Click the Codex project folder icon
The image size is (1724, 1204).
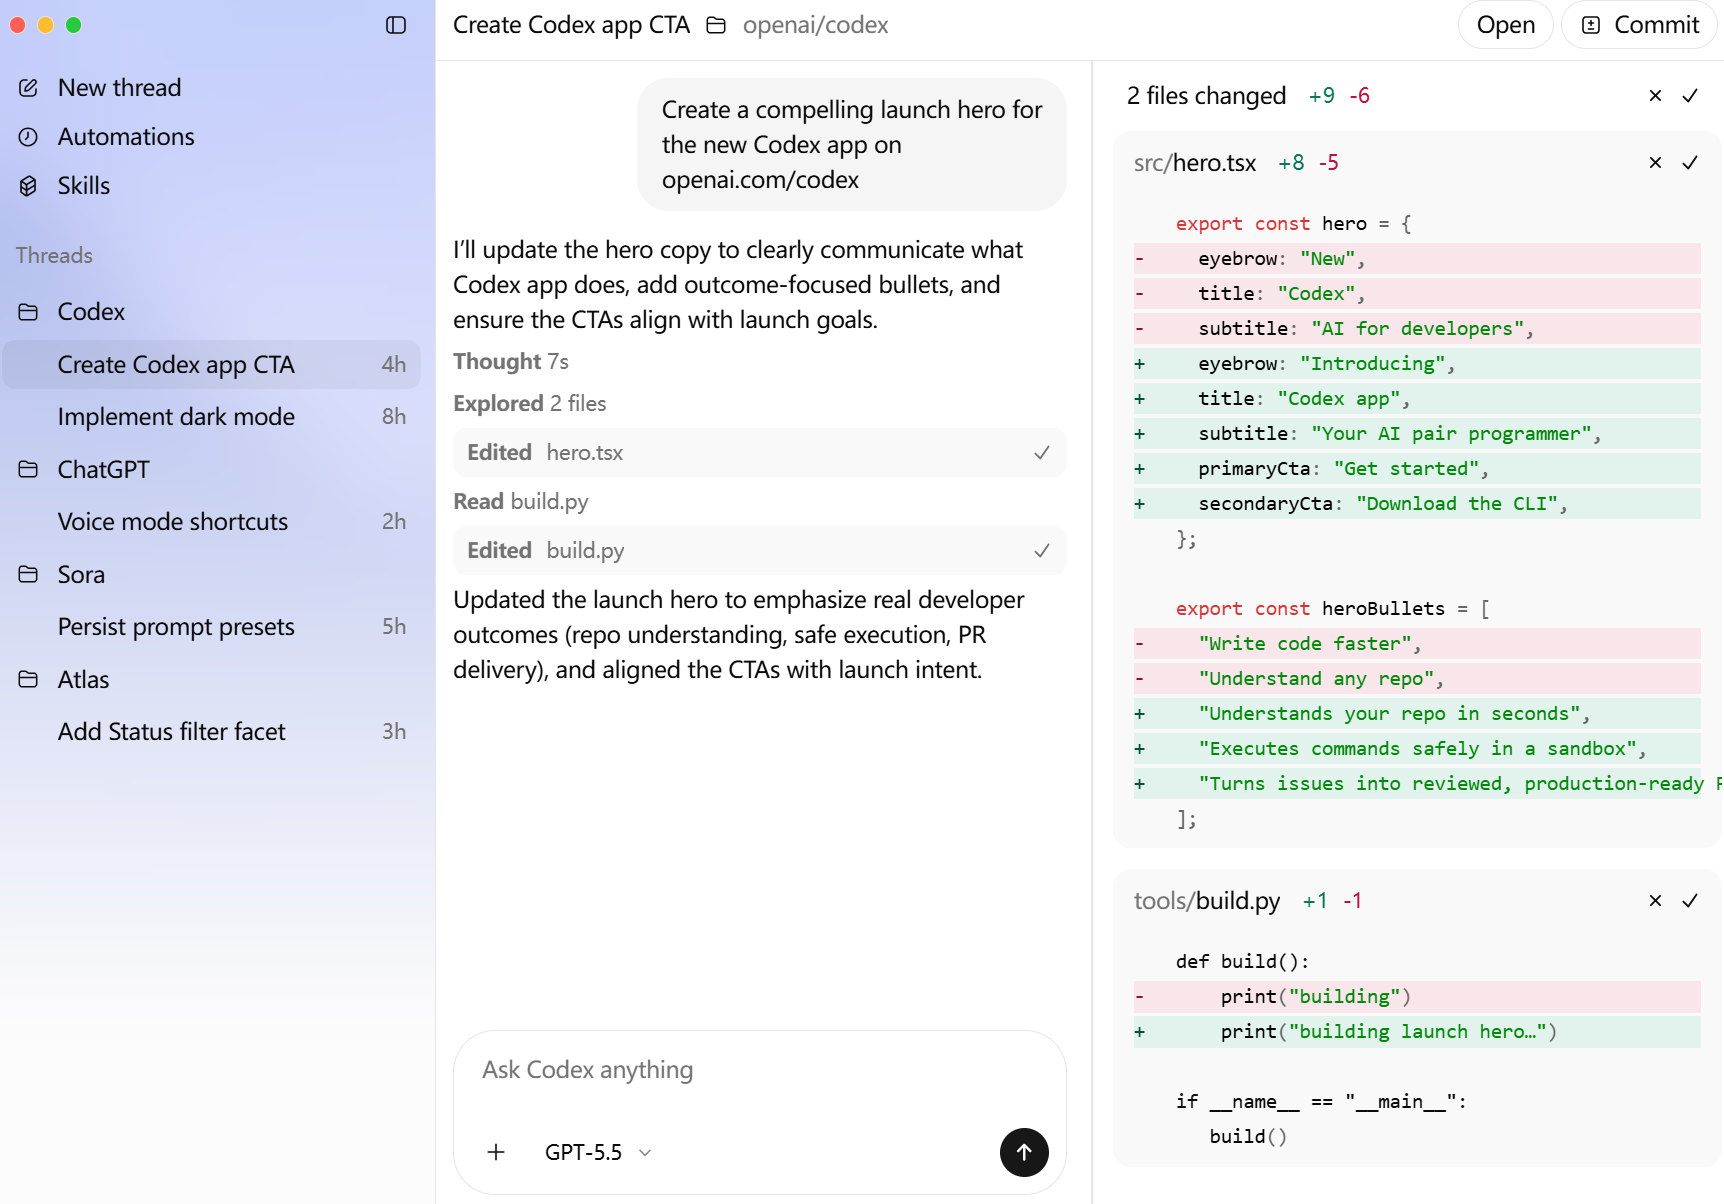click(28, 312)
